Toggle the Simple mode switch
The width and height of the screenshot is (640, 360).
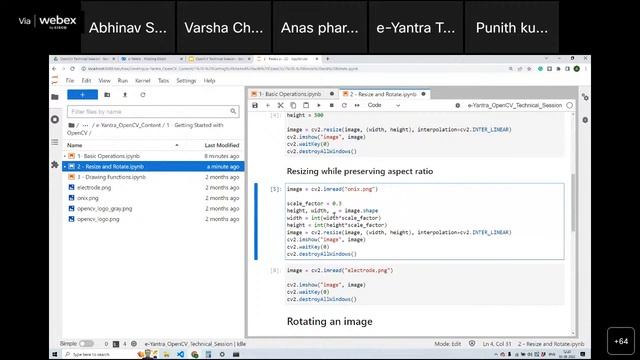(86, 344)
